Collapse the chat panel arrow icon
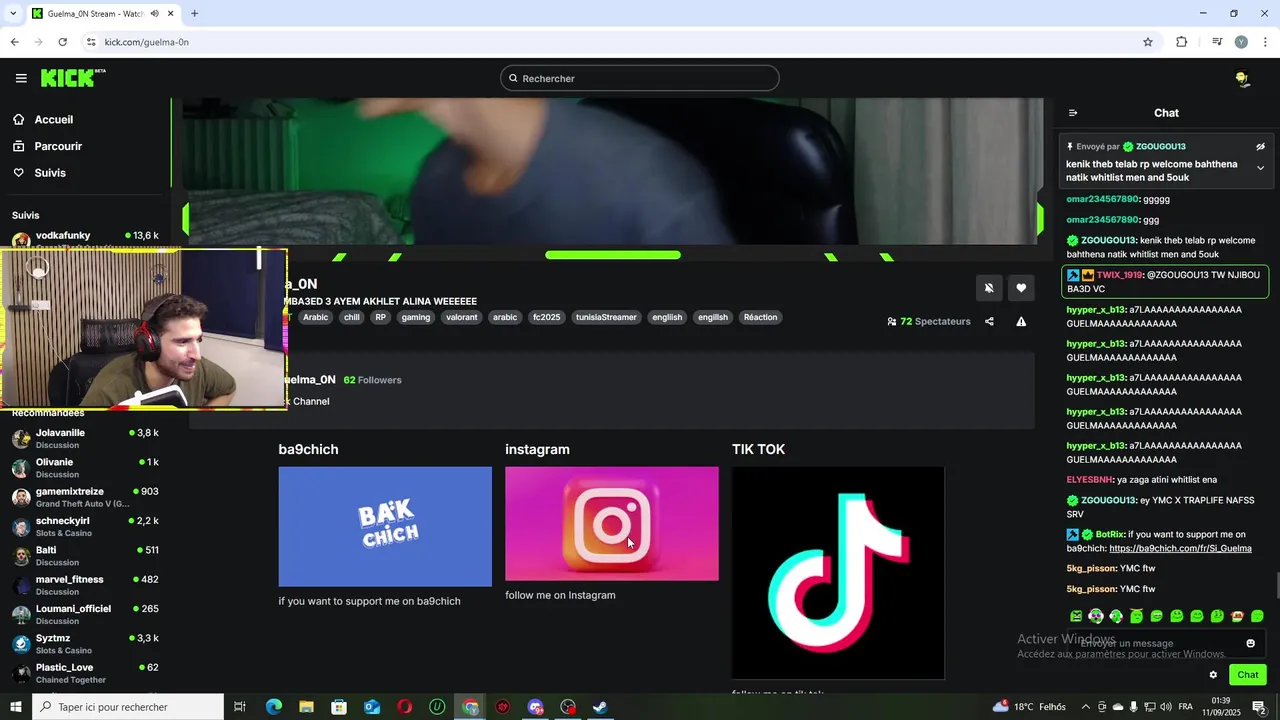Viewport: 1280px width, 720px height. click(1073, 113)
